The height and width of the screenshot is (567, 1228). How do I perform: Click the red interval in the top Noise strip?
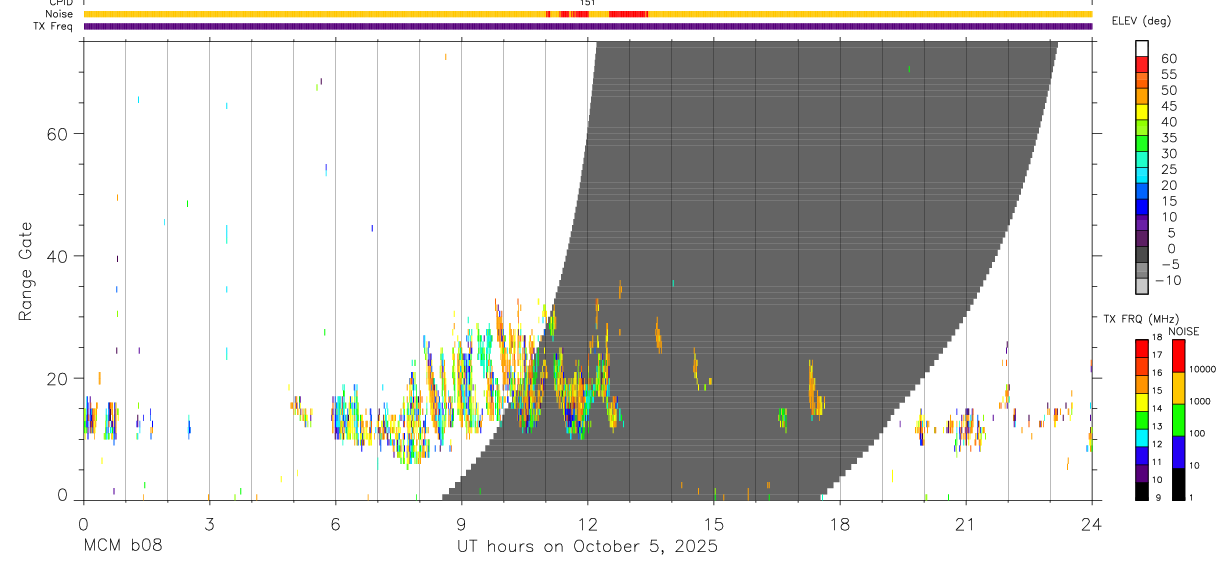click(628, 14)
